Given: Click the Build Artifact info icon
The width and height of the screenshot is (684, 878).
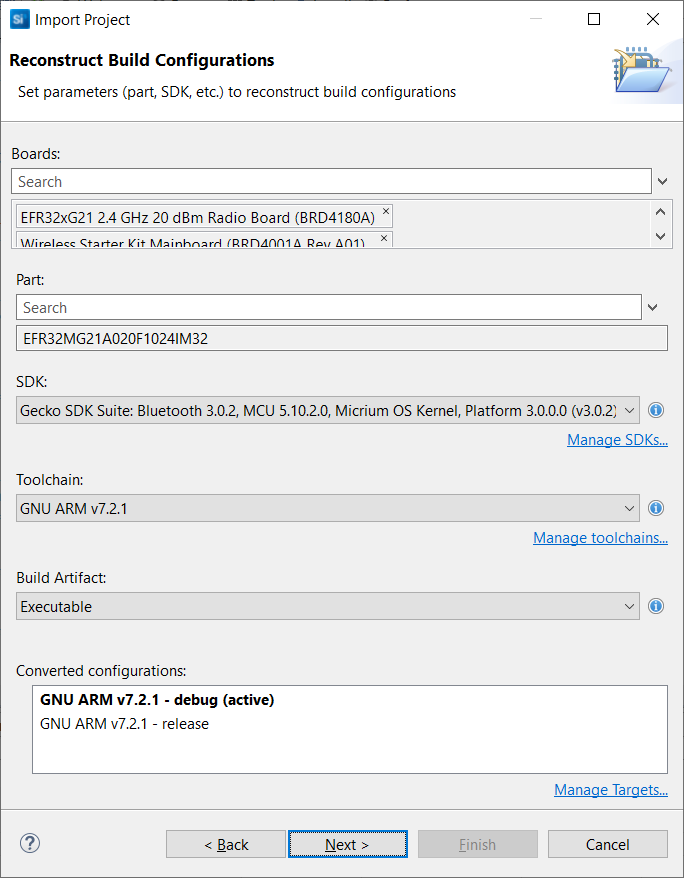Looking at the screenshot, I should click(x=656, y=606).
